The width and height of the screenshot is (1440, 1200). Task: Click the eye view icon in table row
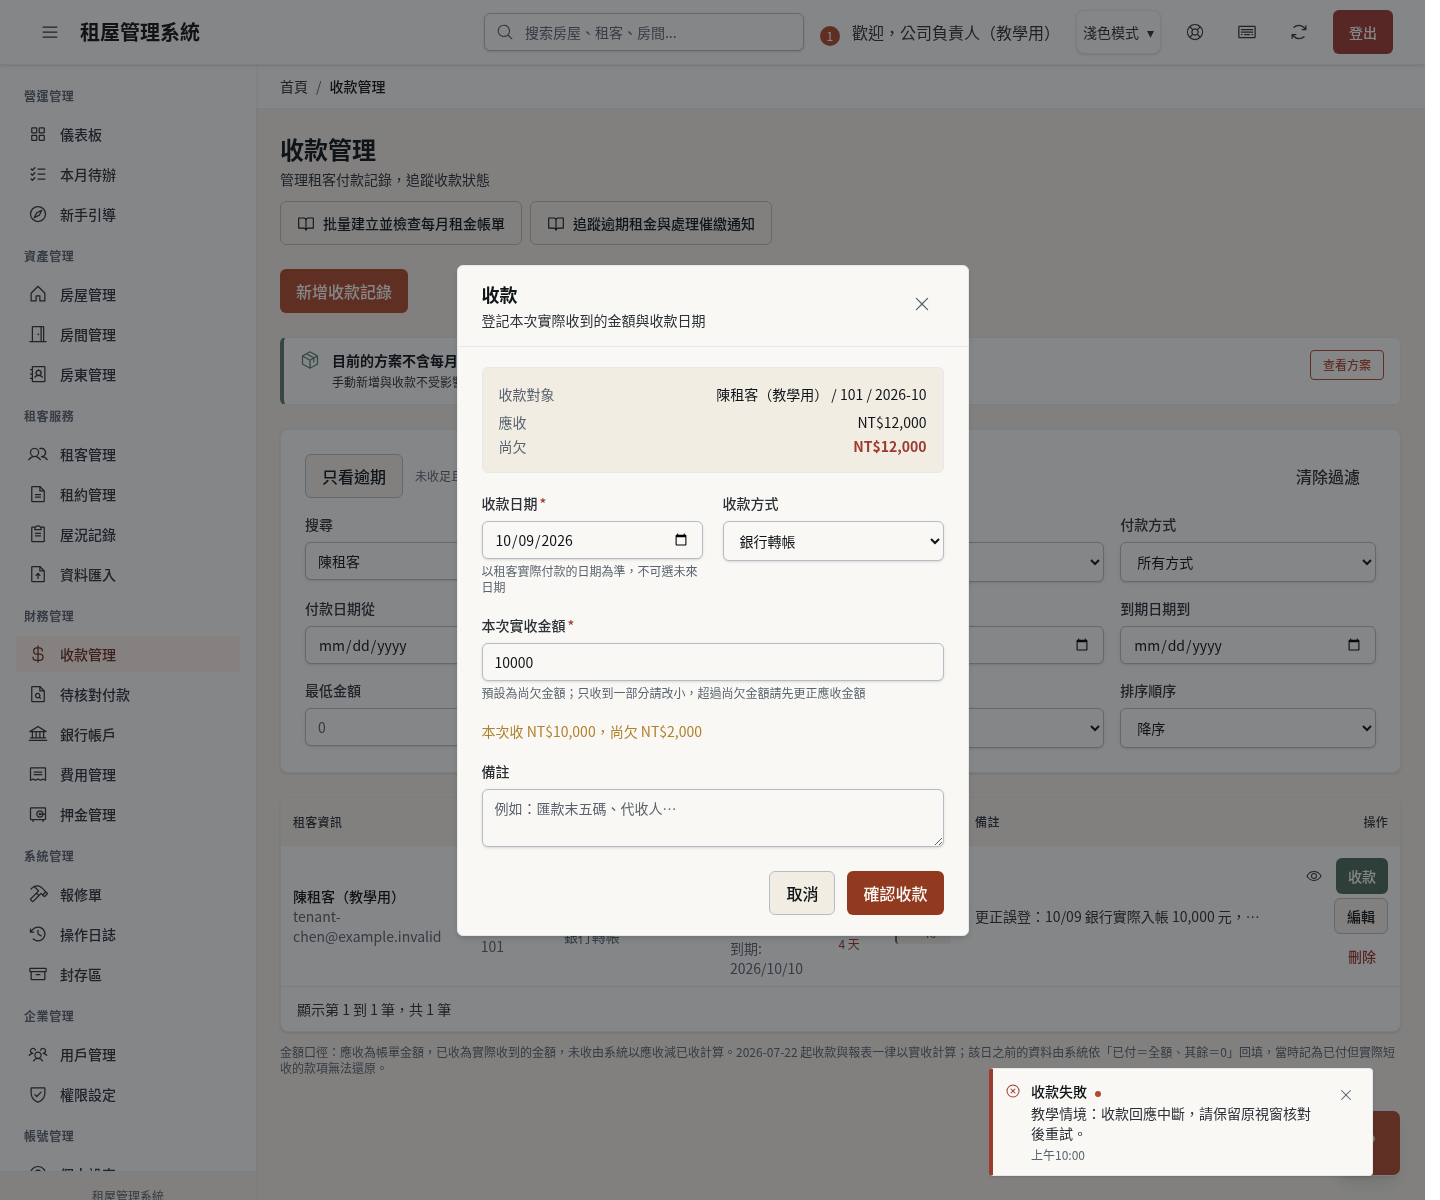pos(1314,876)
